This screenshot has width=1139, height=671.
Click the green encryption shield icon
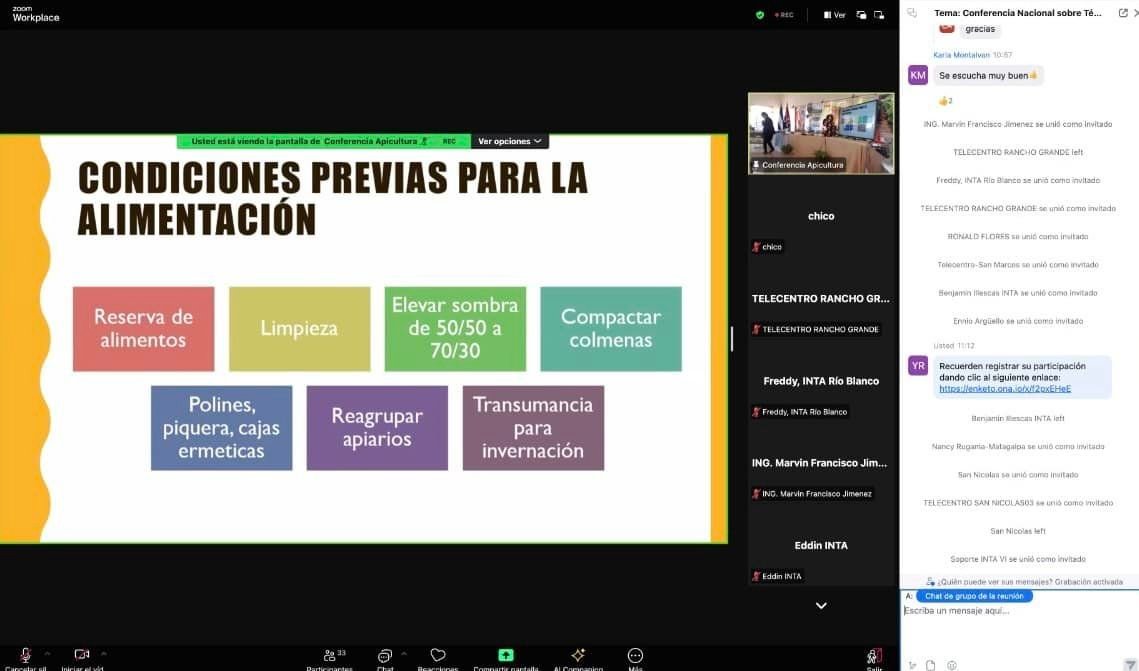760,15
